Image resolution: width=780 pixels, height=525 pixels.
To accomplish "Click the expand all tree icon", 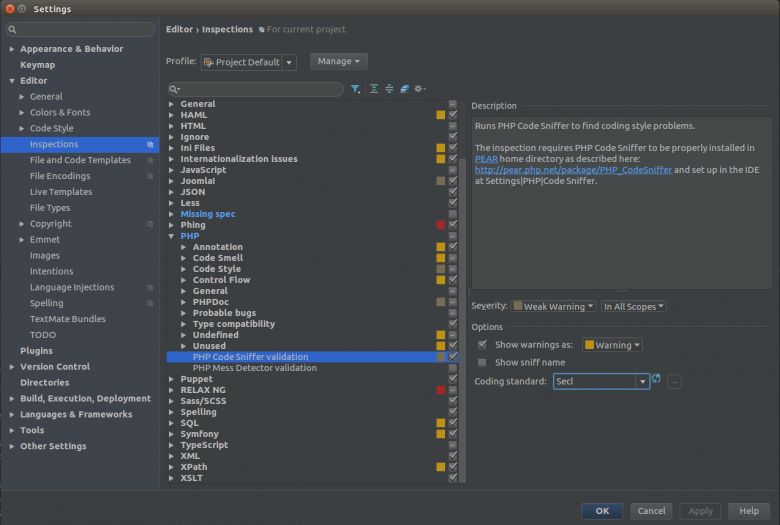I will coord(374,89).
